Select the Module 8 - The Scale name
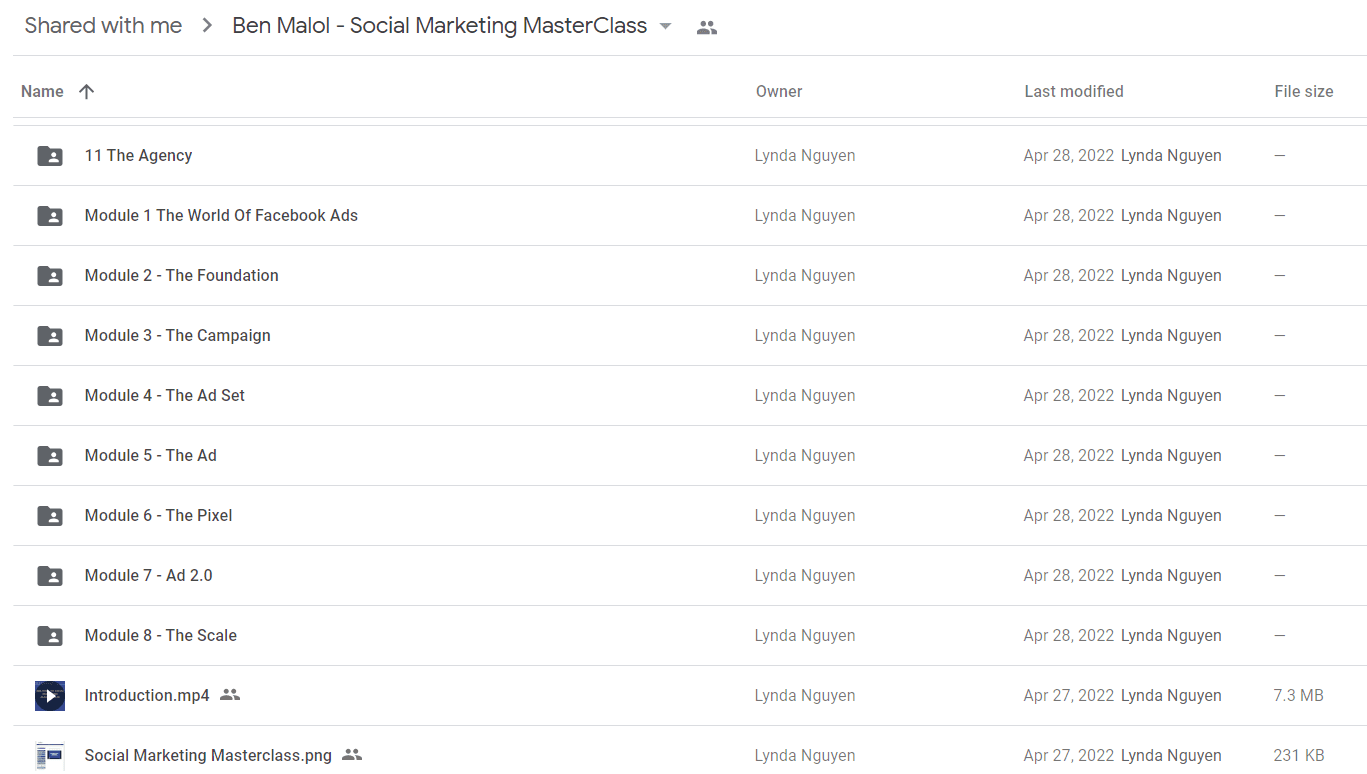 [161, 635]
